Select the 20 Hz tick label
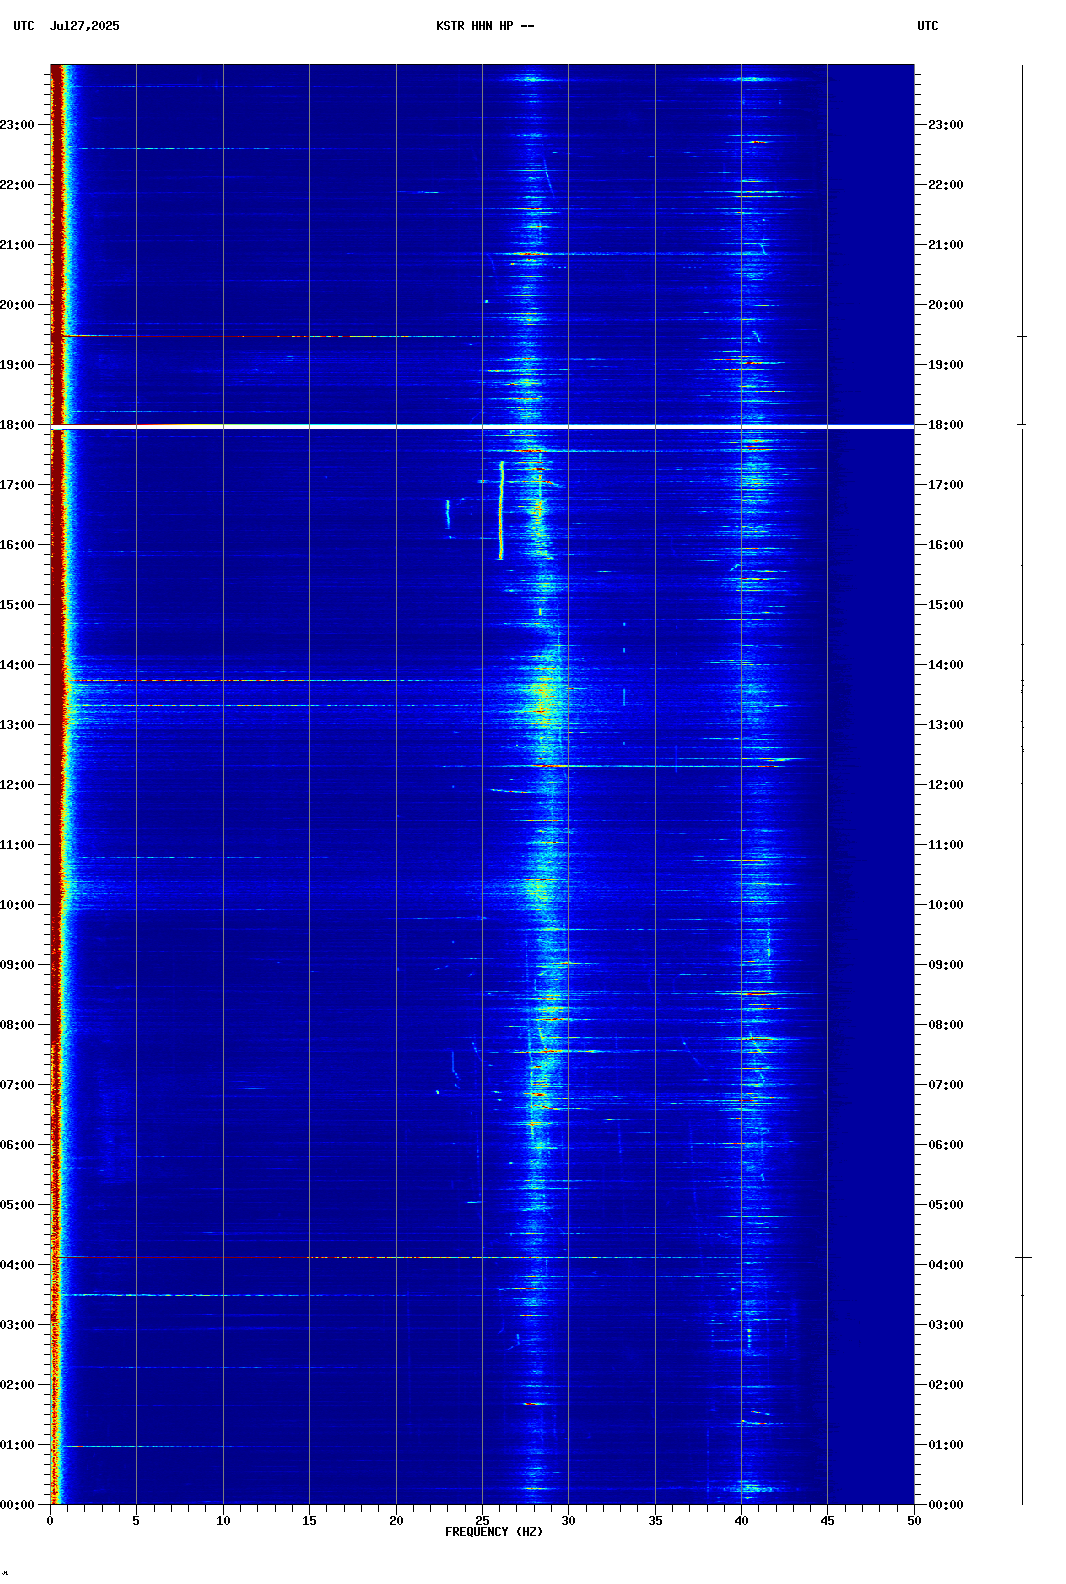1066x1584 pixels. pyautogui.click(x=396, y=1521)
